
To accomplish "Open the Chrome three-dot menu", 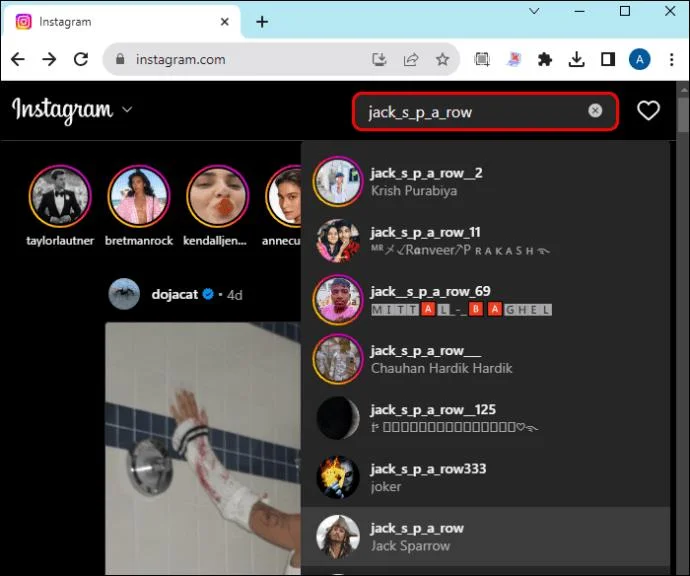I will tap(672, 59).
